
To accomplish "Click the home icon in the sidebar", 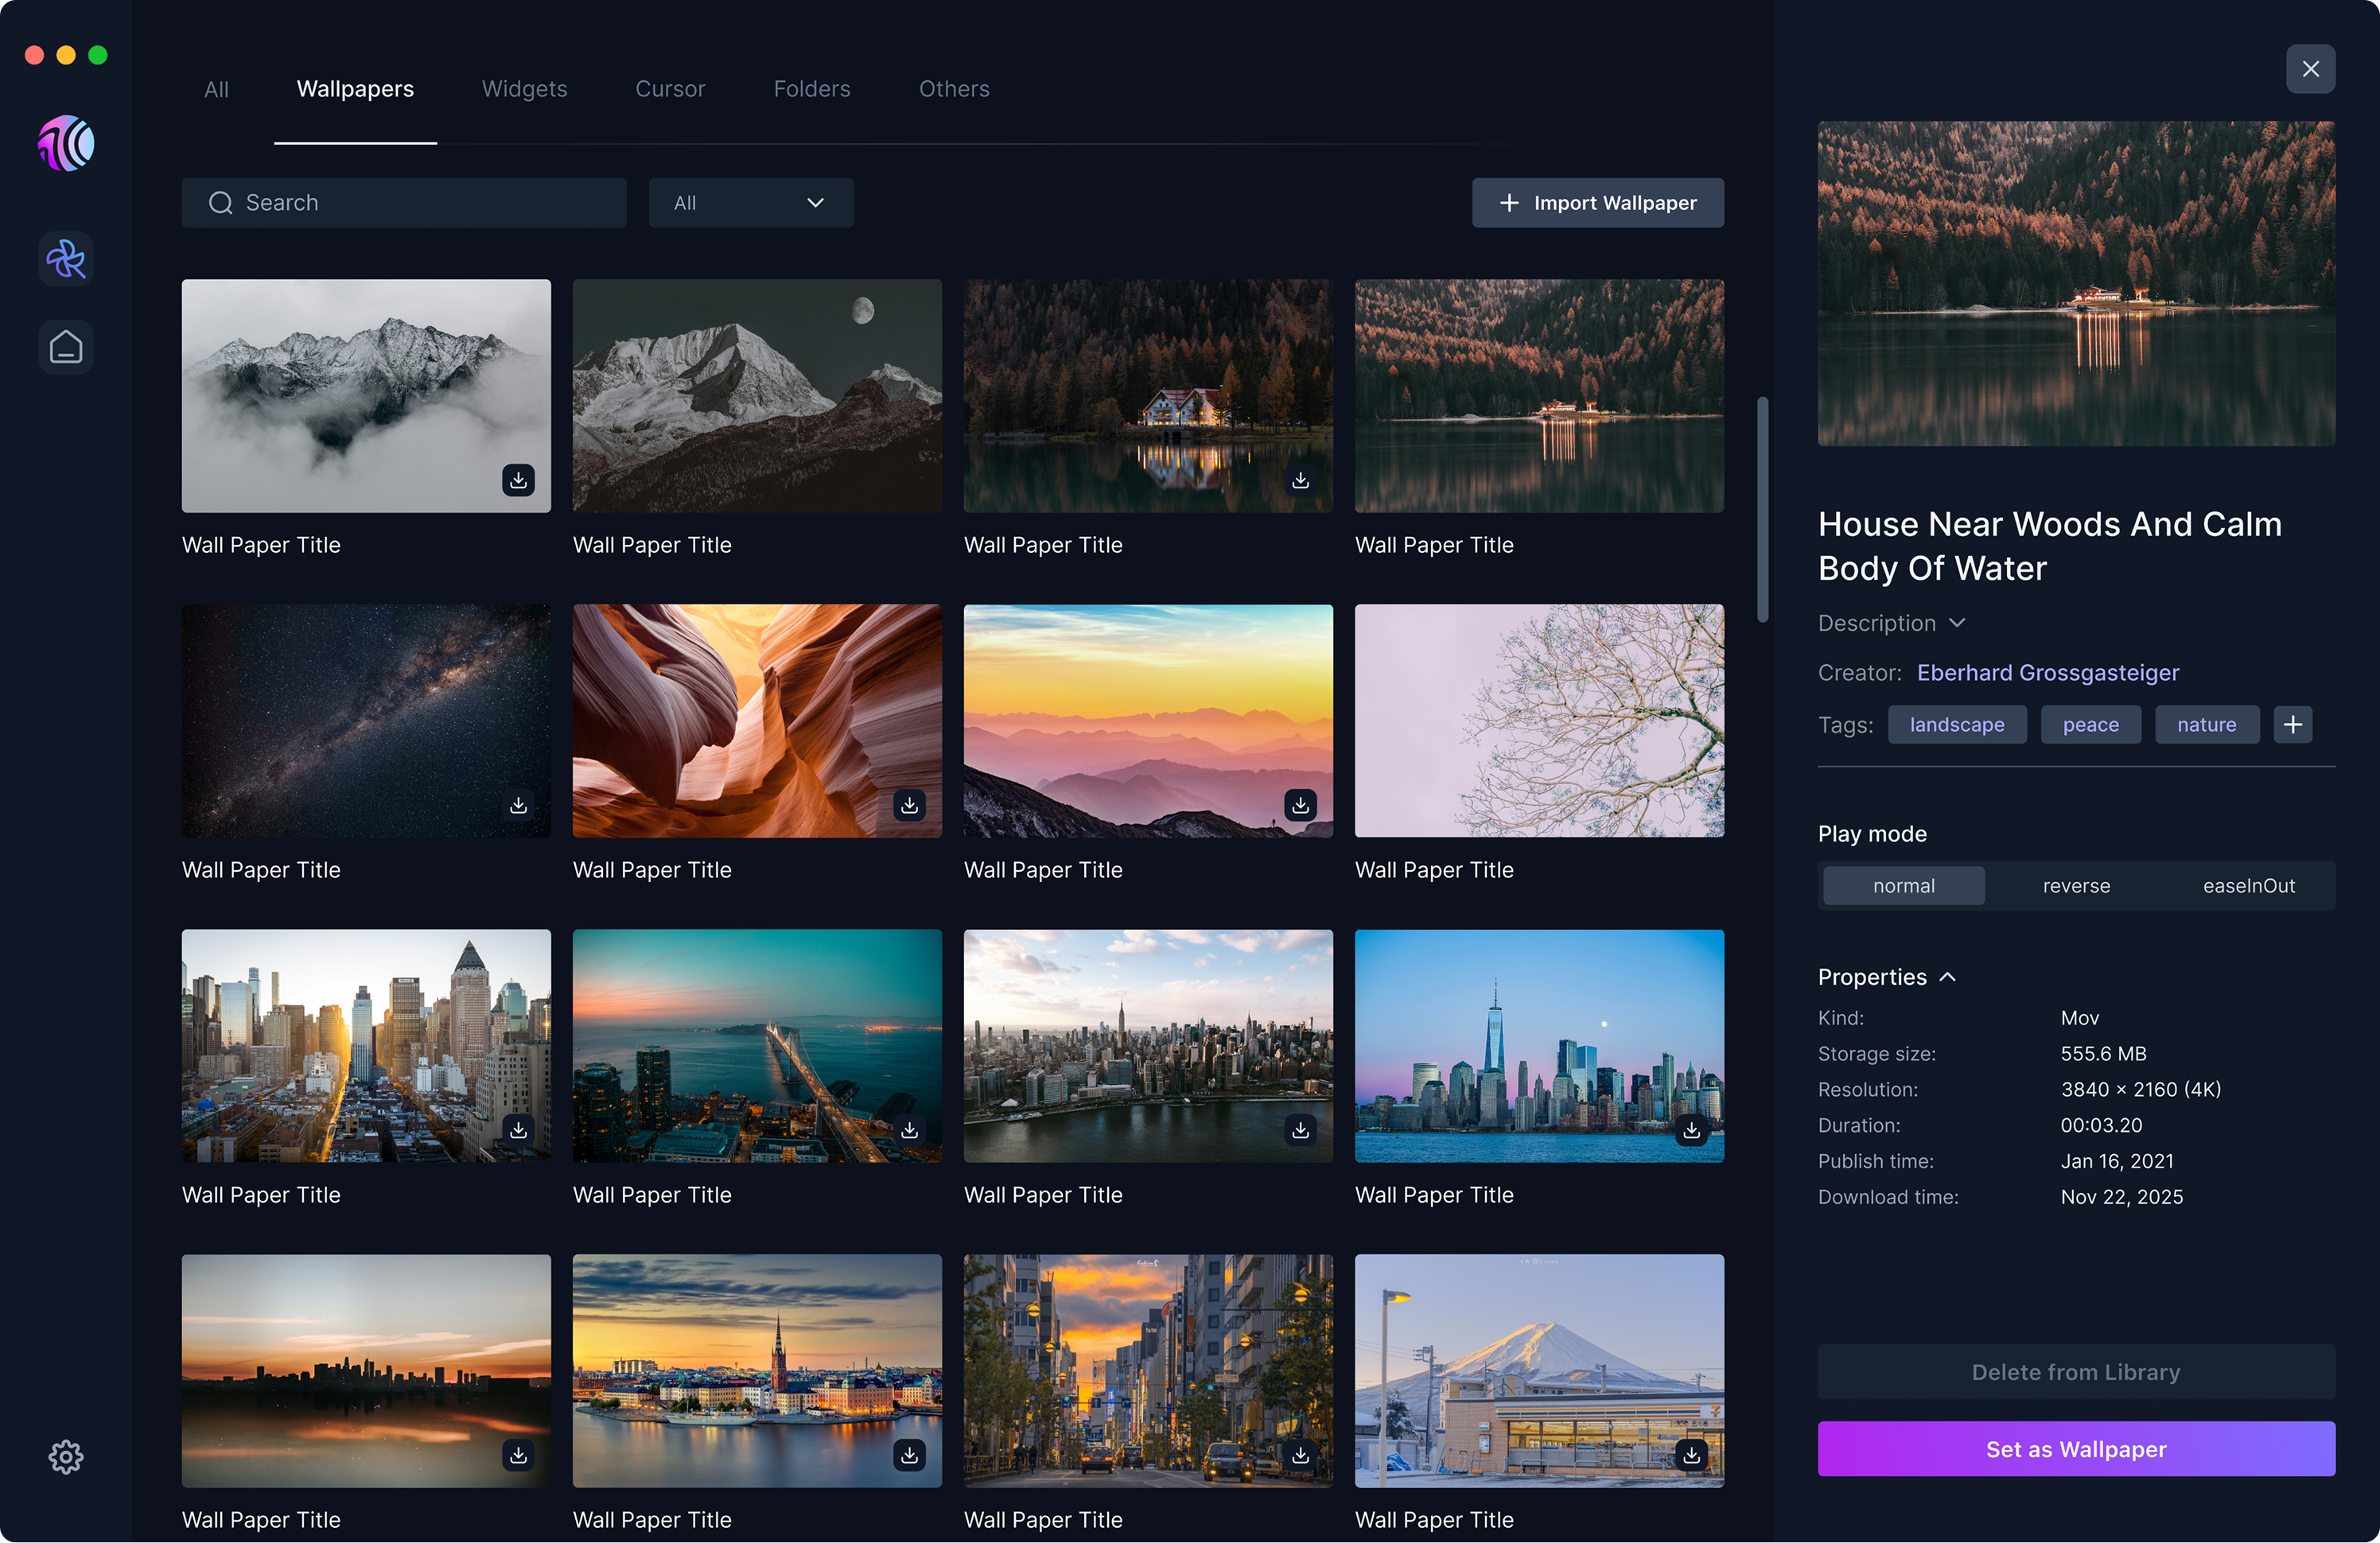I will click(66, 347).
